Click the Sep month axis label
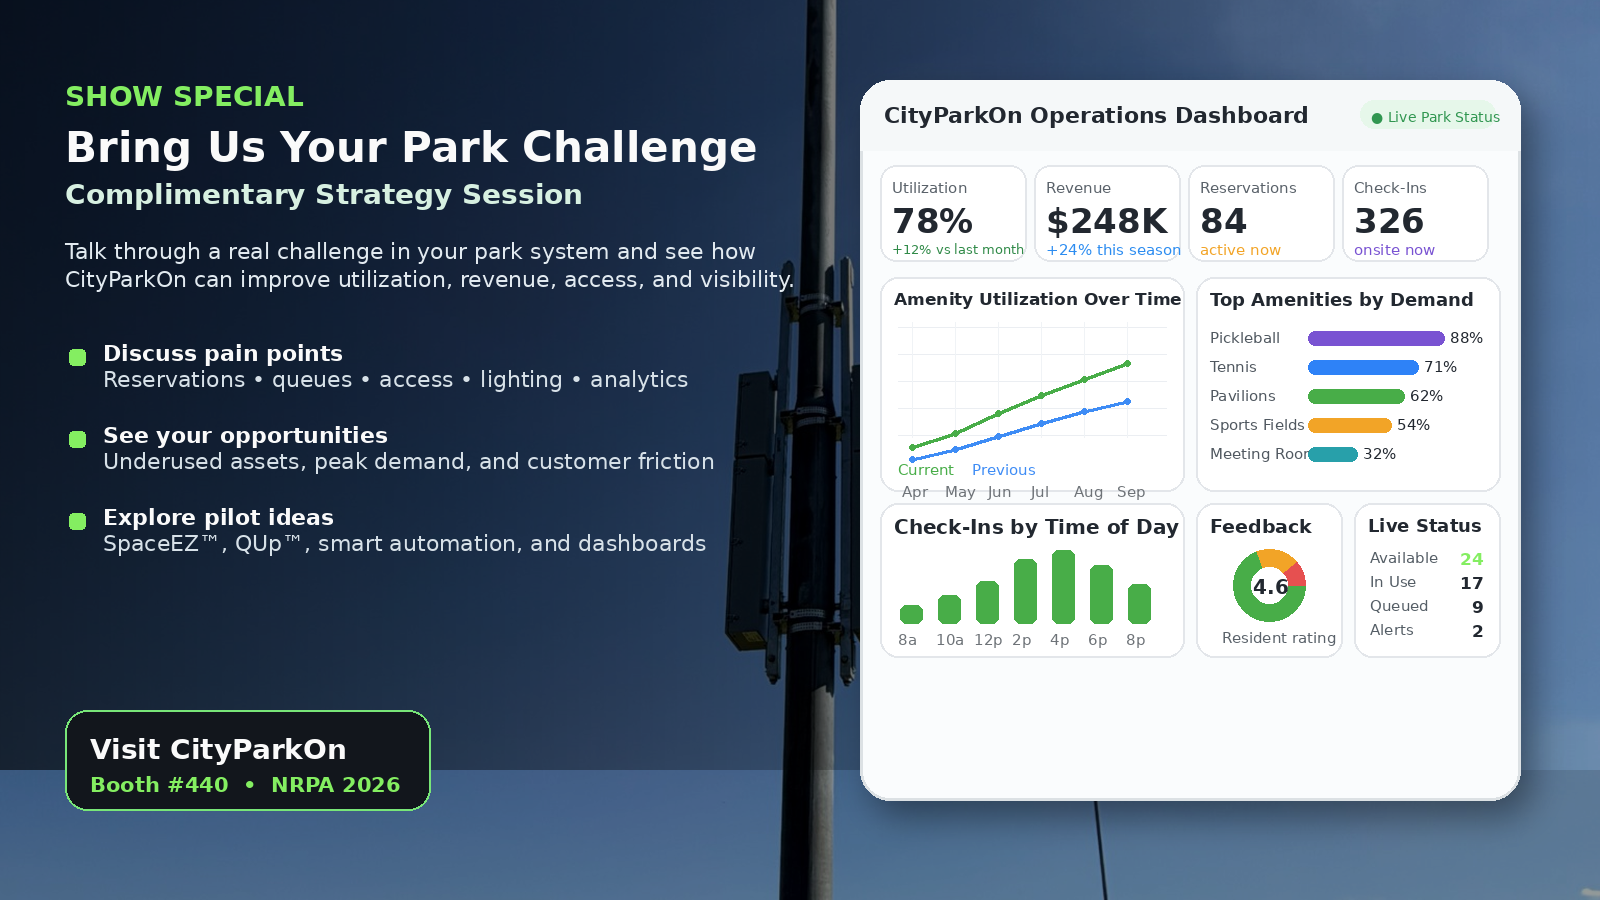The width and height of the screenshot is (1600, 900). tap(1131, 492)
